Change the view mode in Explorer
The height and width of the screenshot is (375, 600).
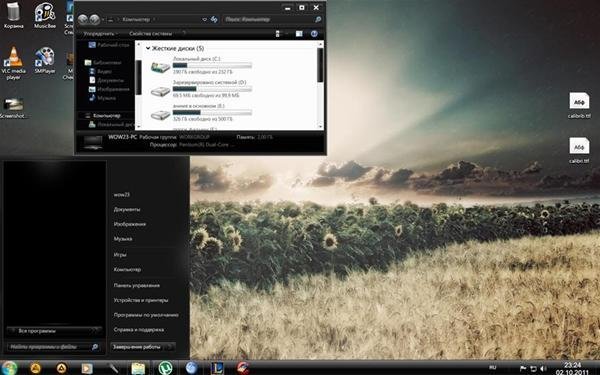click(x=278, y=34)
